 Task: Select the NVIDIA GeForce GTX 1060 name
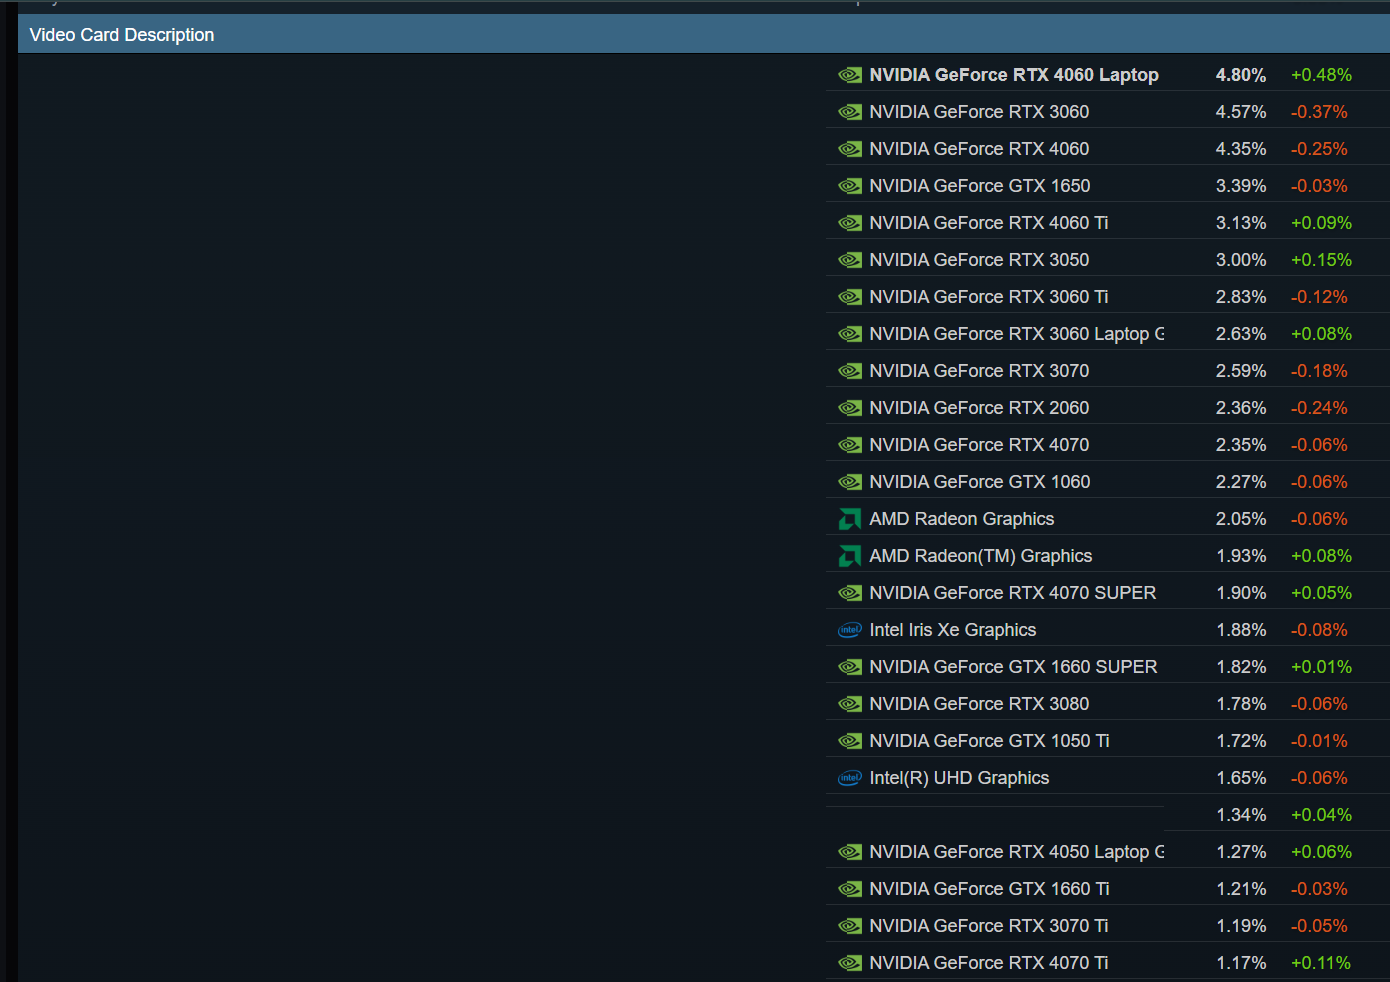click(x=980, y=482)
